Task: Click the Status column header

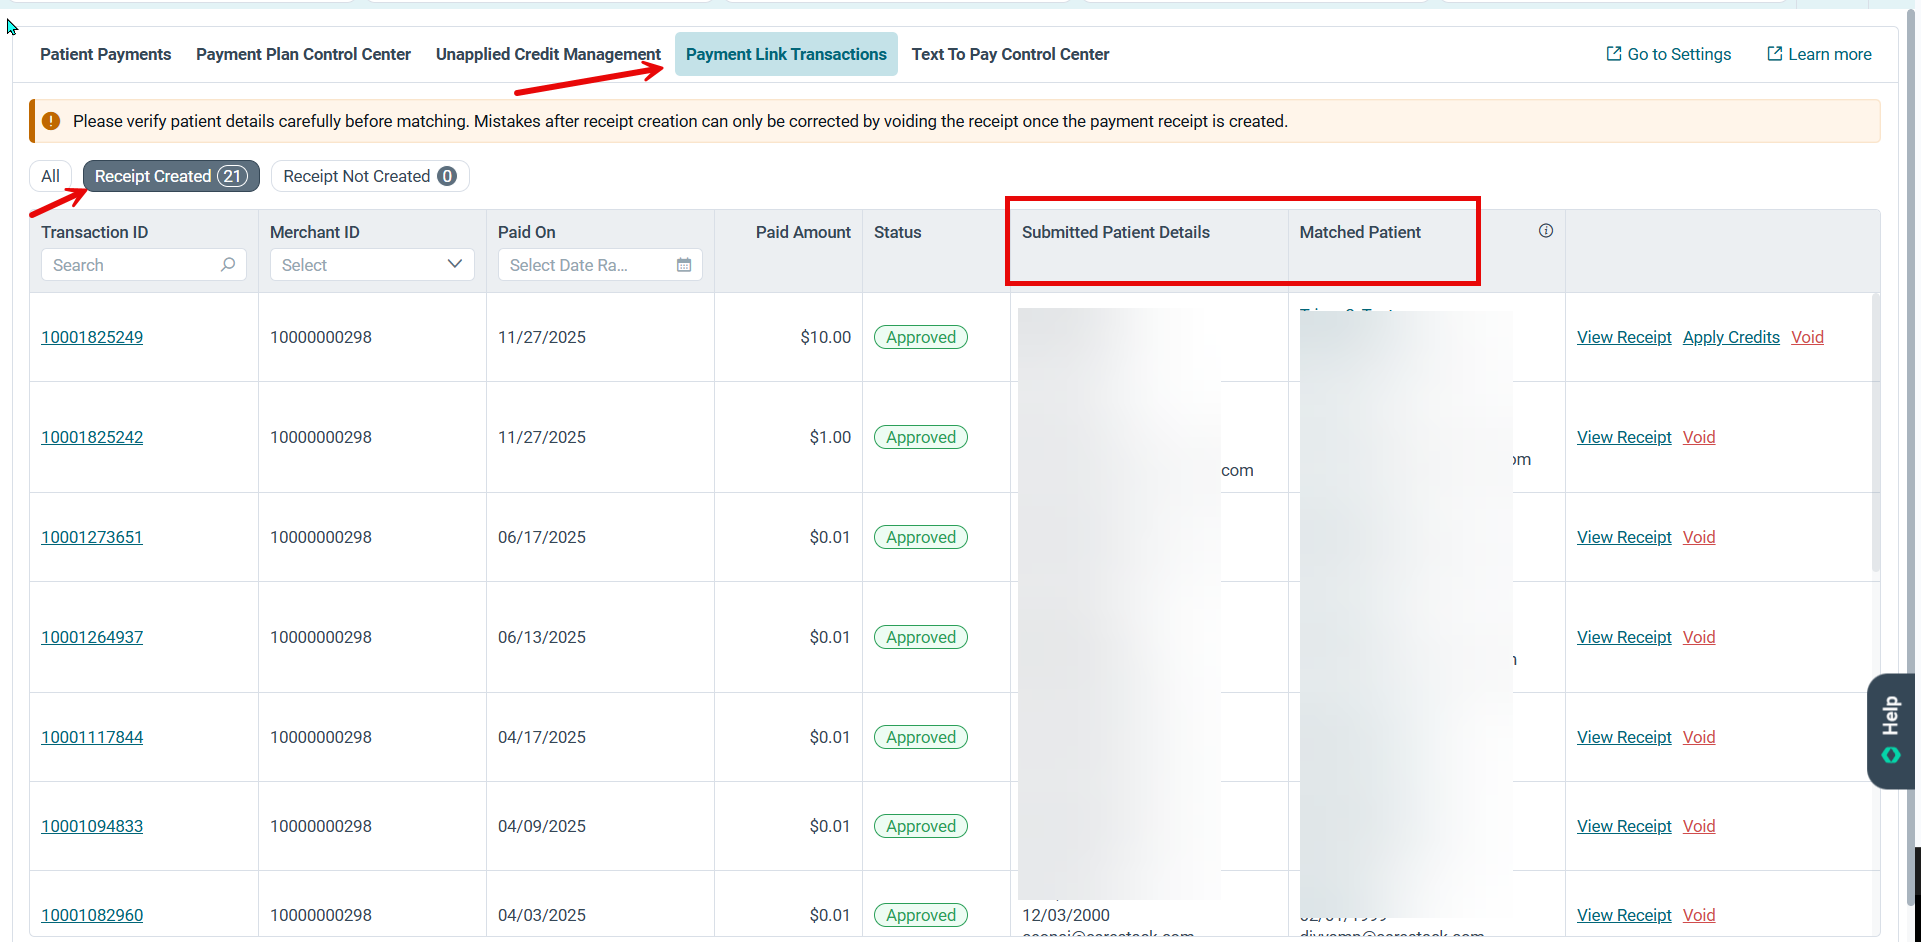Action: [898, 232]
